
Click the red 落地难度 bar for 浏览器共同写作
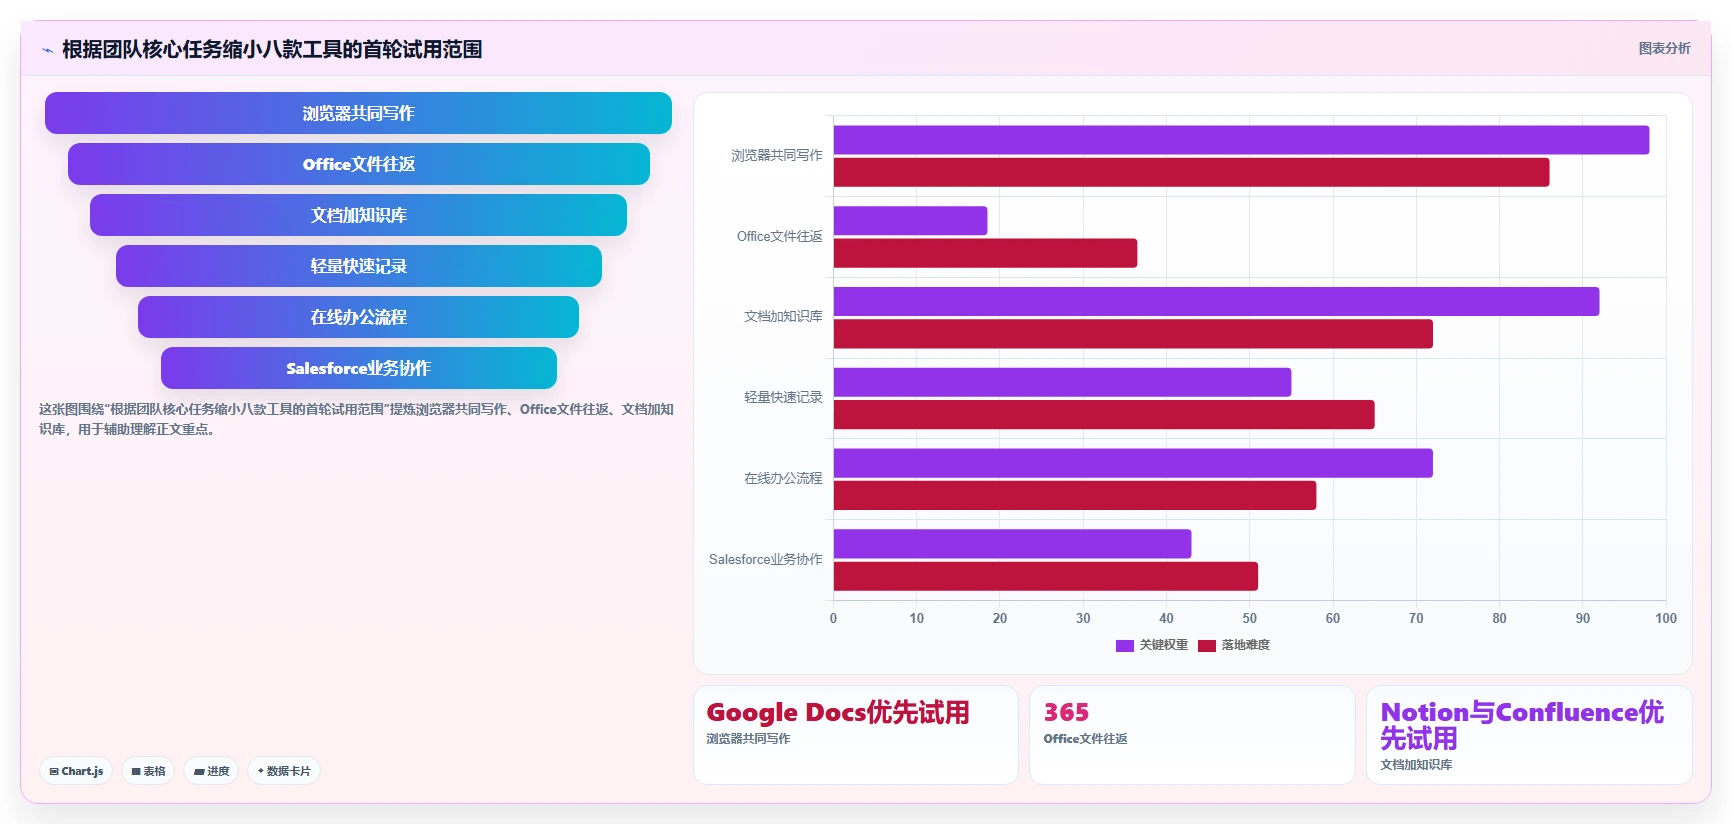pyautogui.click(x=1191, y=172)
